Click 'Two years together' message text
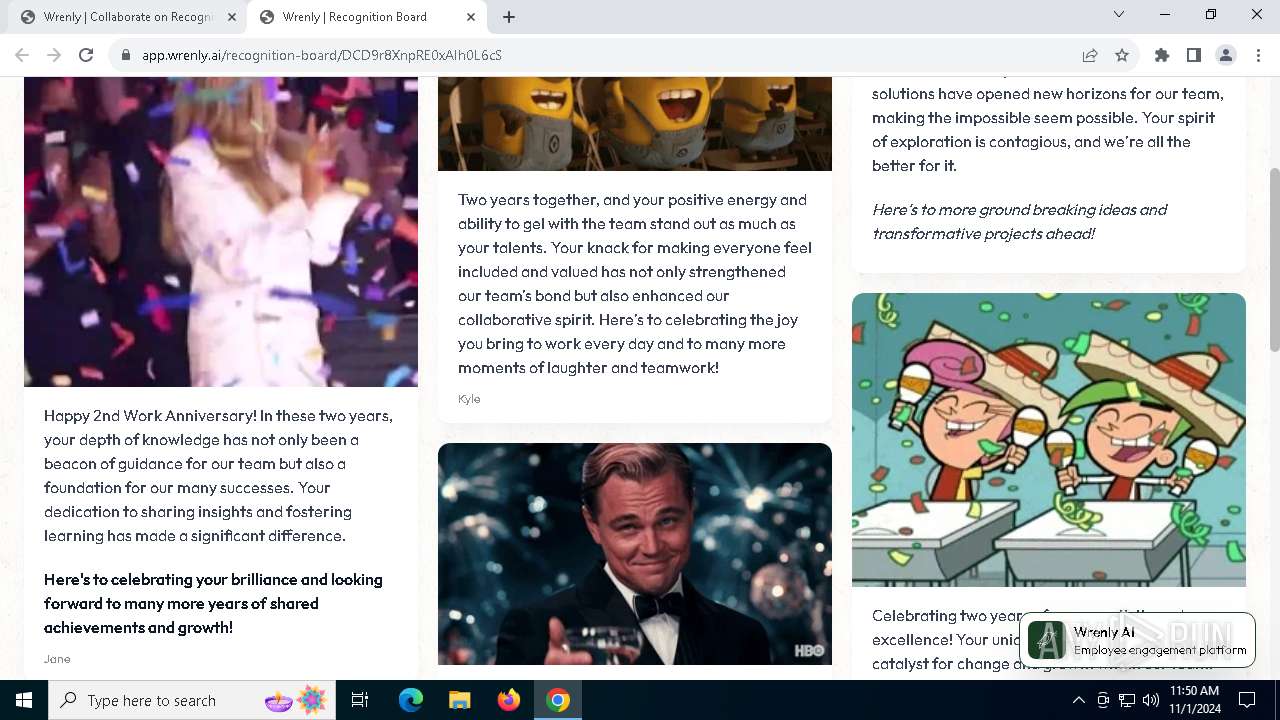1280x720 pixels. (x=635, y=284)
